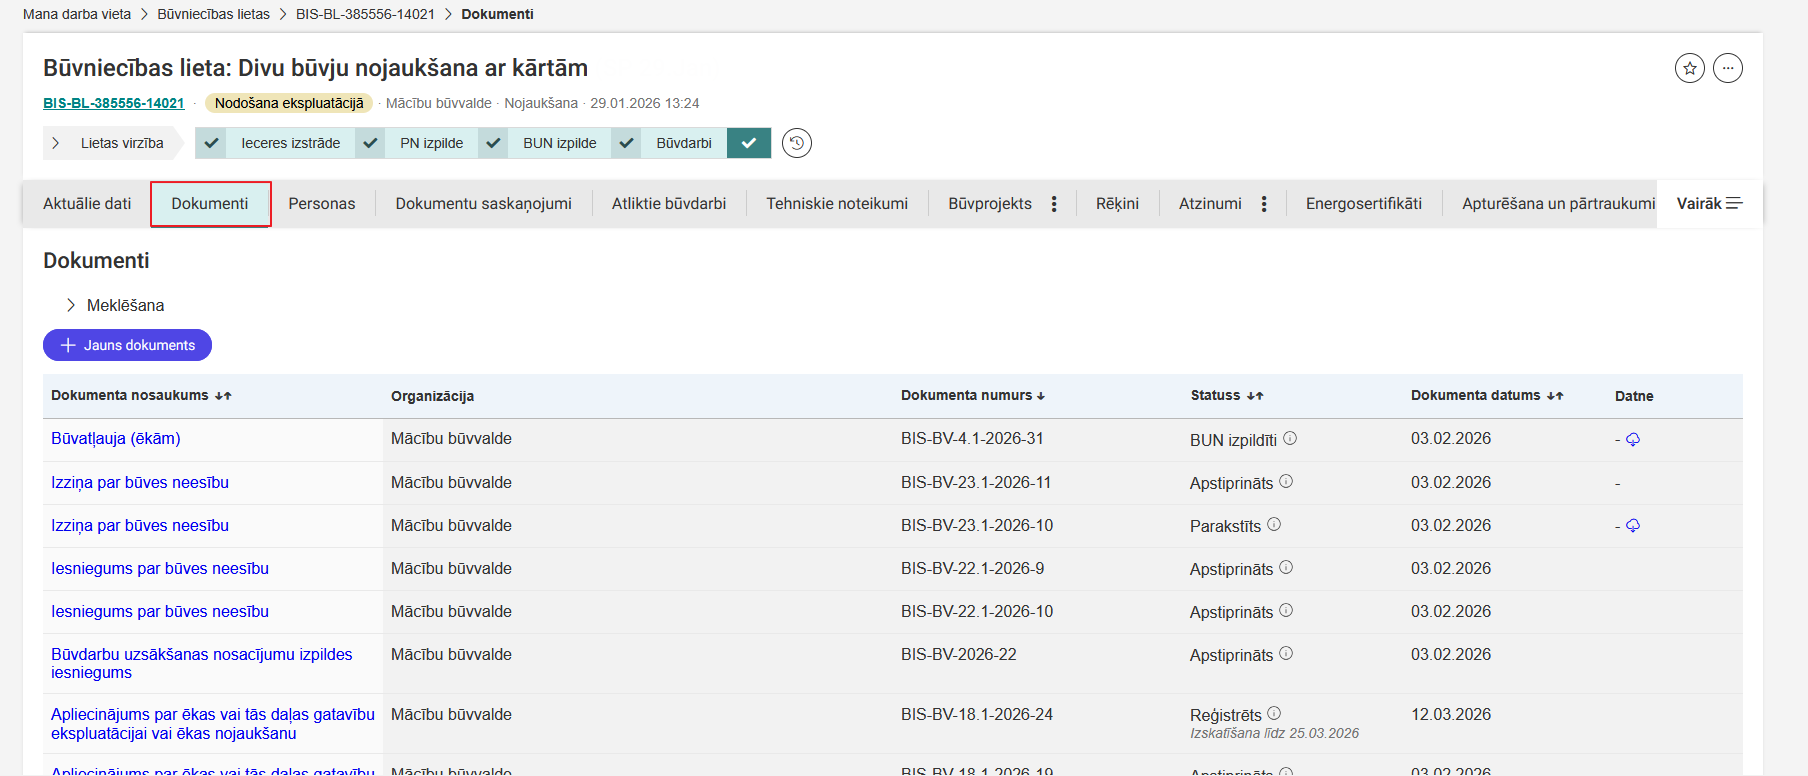
Task: Sort by Dokumenta datums column
Action: [1487, 395]
